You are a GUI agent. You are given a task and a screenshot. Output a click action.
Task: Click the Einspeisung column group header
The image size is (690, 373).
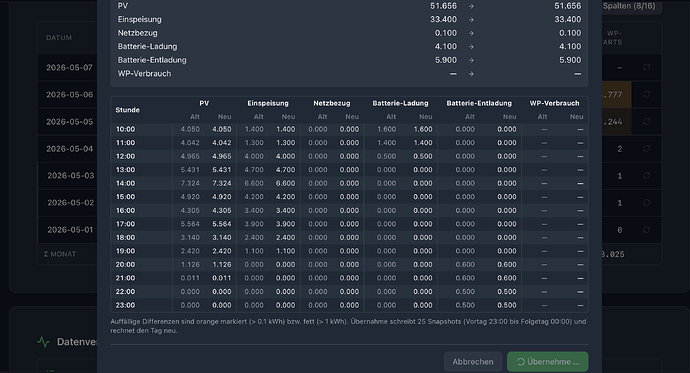click(268, 103)
